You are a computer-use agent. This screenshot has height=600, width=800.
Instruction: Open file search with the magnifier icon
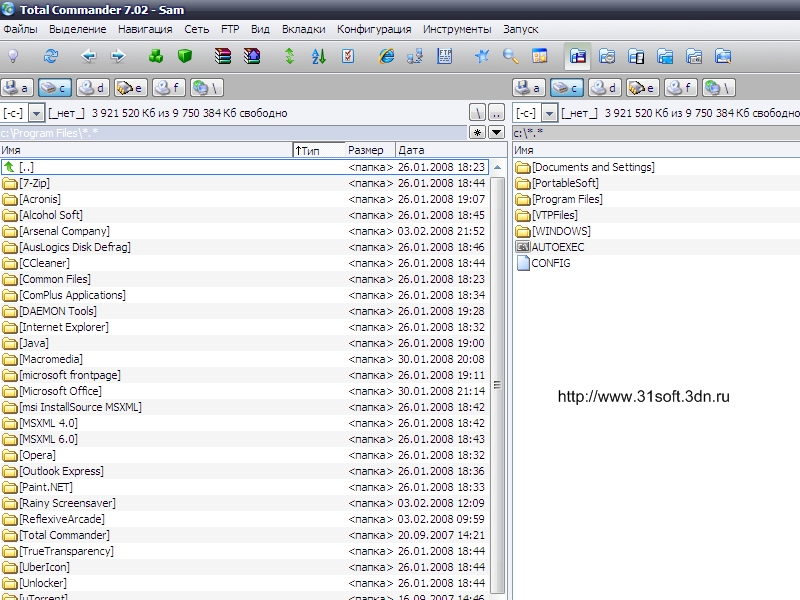click(511, 56)
